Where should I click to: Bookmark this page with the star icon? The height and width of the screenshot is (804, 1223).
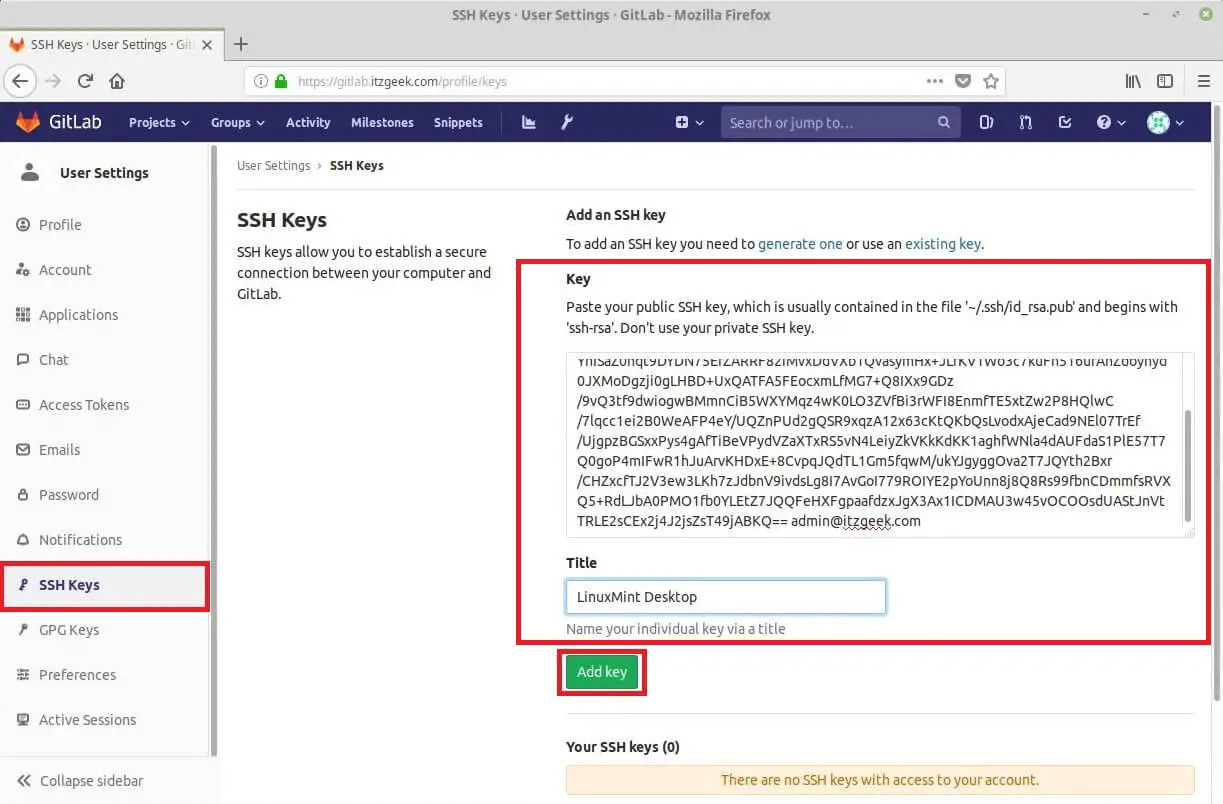[x=991, y=81]
